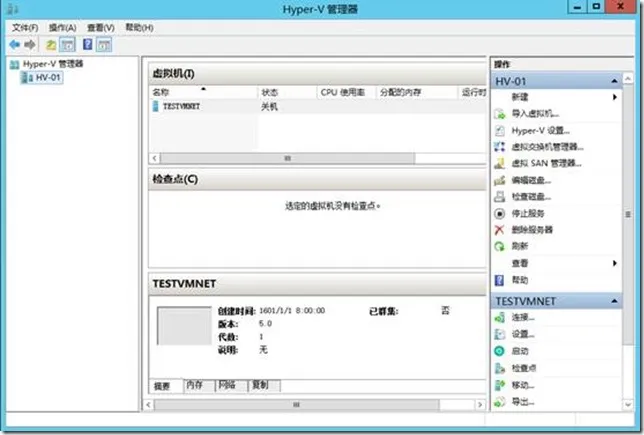The width and height of the screenshot is (644, 435).
Task: Click the actions pane scroll down arrow
Action: point(628,404)
